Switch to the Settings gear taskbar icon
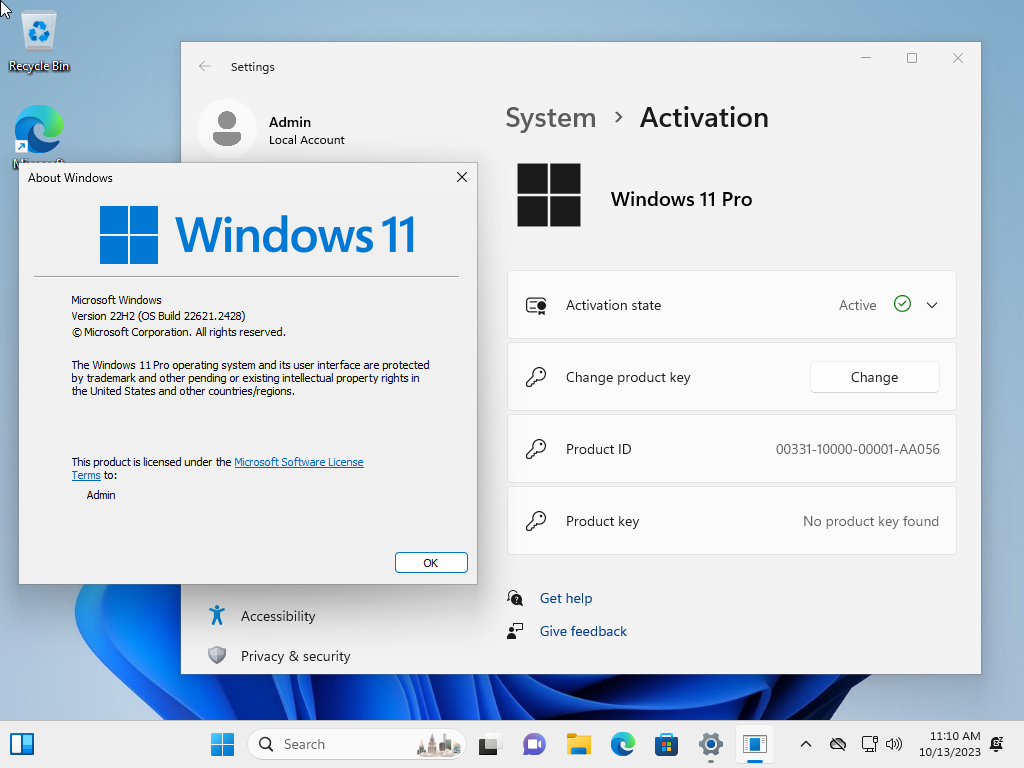1024x768 pixels. 711,744
